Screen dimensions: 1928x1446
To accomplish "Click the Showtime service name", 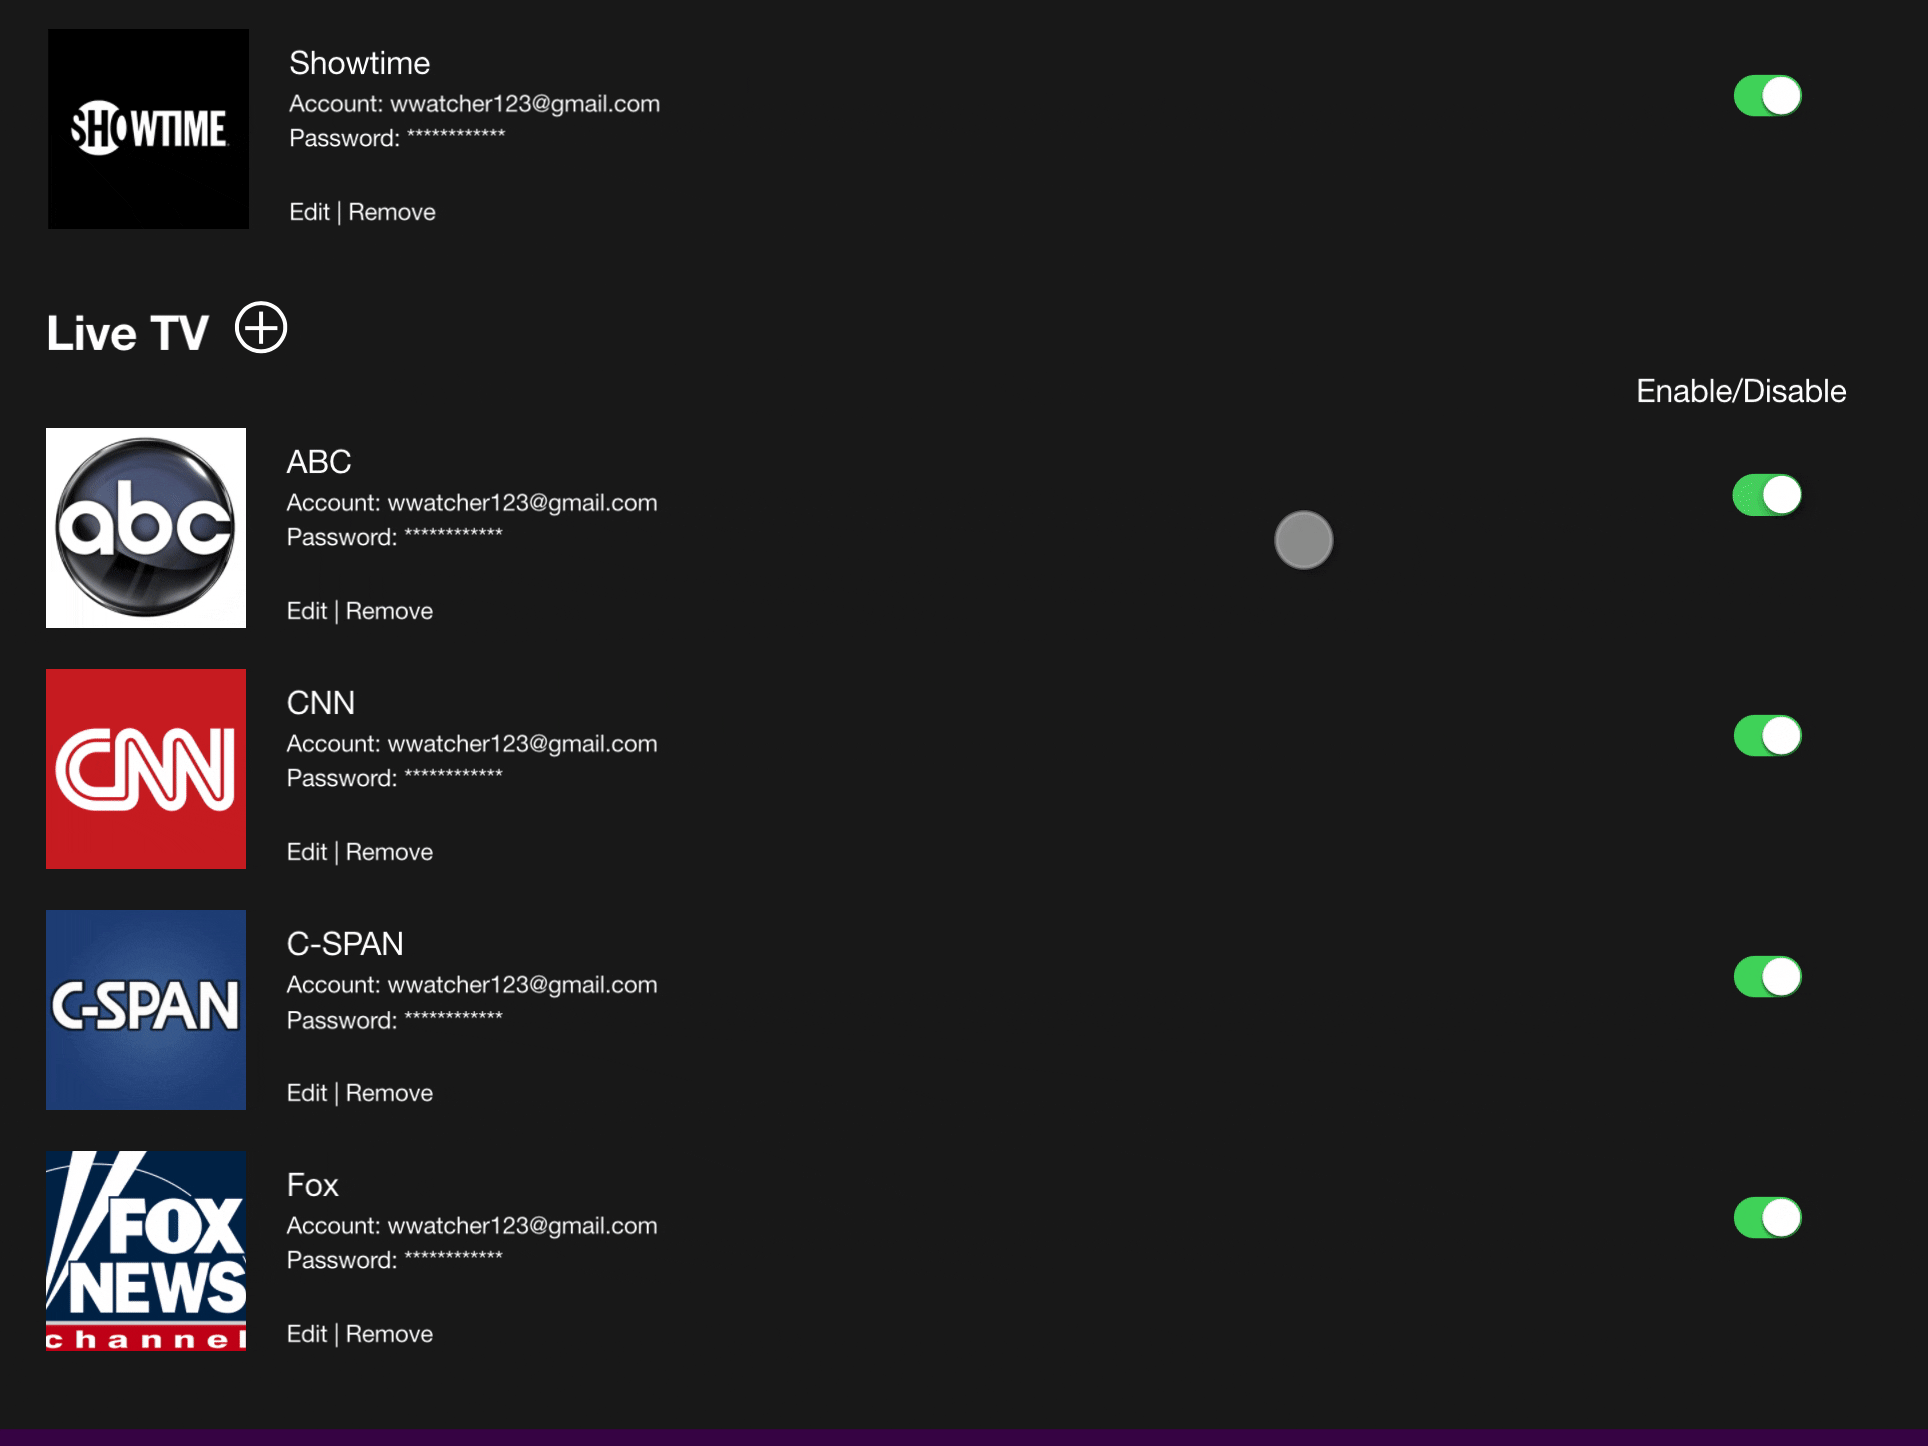I will pos(360,63).
